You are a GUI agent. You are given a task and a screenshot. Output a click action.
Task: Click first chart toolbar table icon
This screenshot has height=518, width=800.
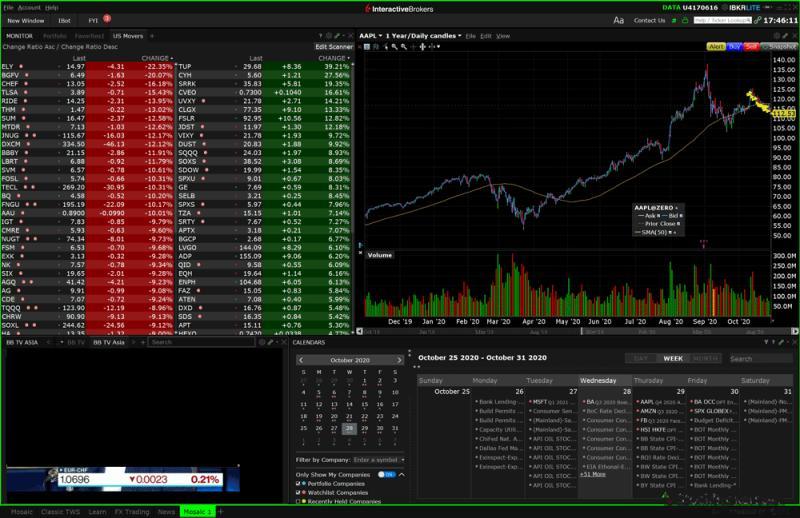point(366,47)
